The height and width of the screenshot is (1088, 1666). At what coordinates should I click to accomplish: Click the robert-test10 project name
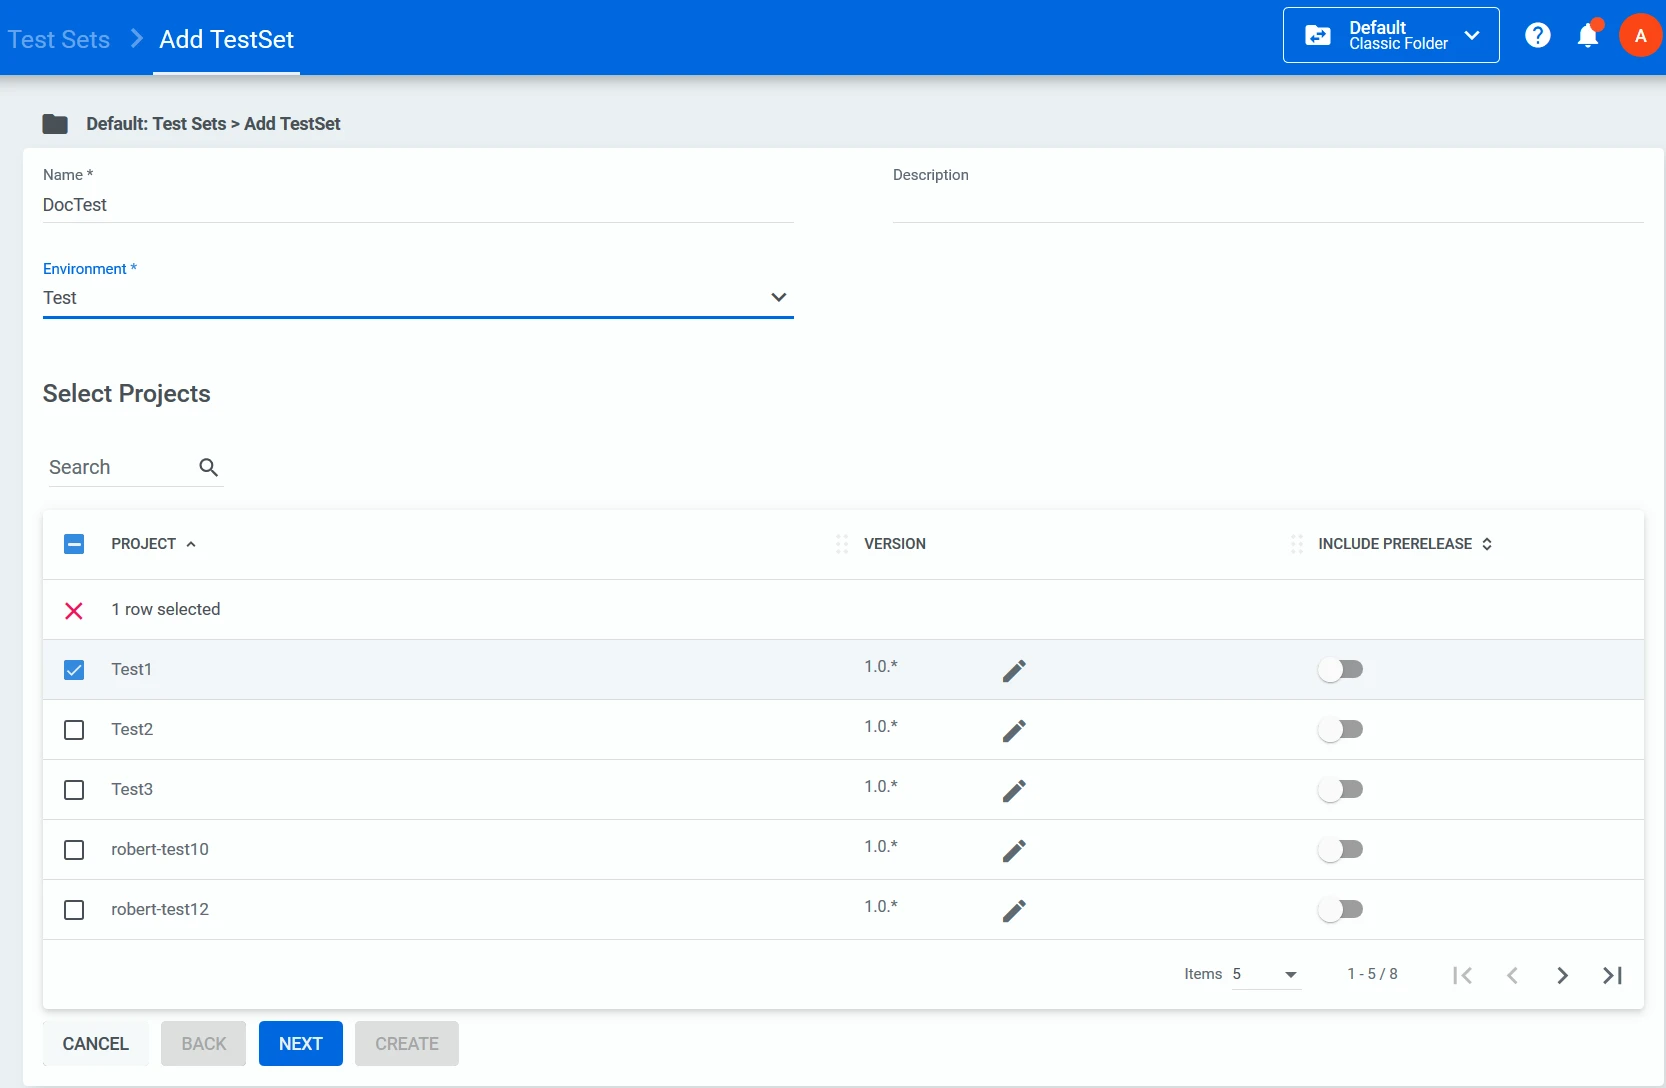[160, 849]
